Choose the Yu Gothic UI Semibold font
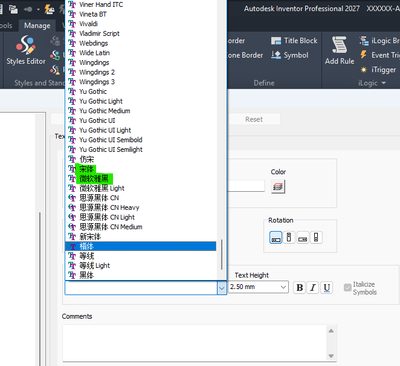 pos(140,140)
